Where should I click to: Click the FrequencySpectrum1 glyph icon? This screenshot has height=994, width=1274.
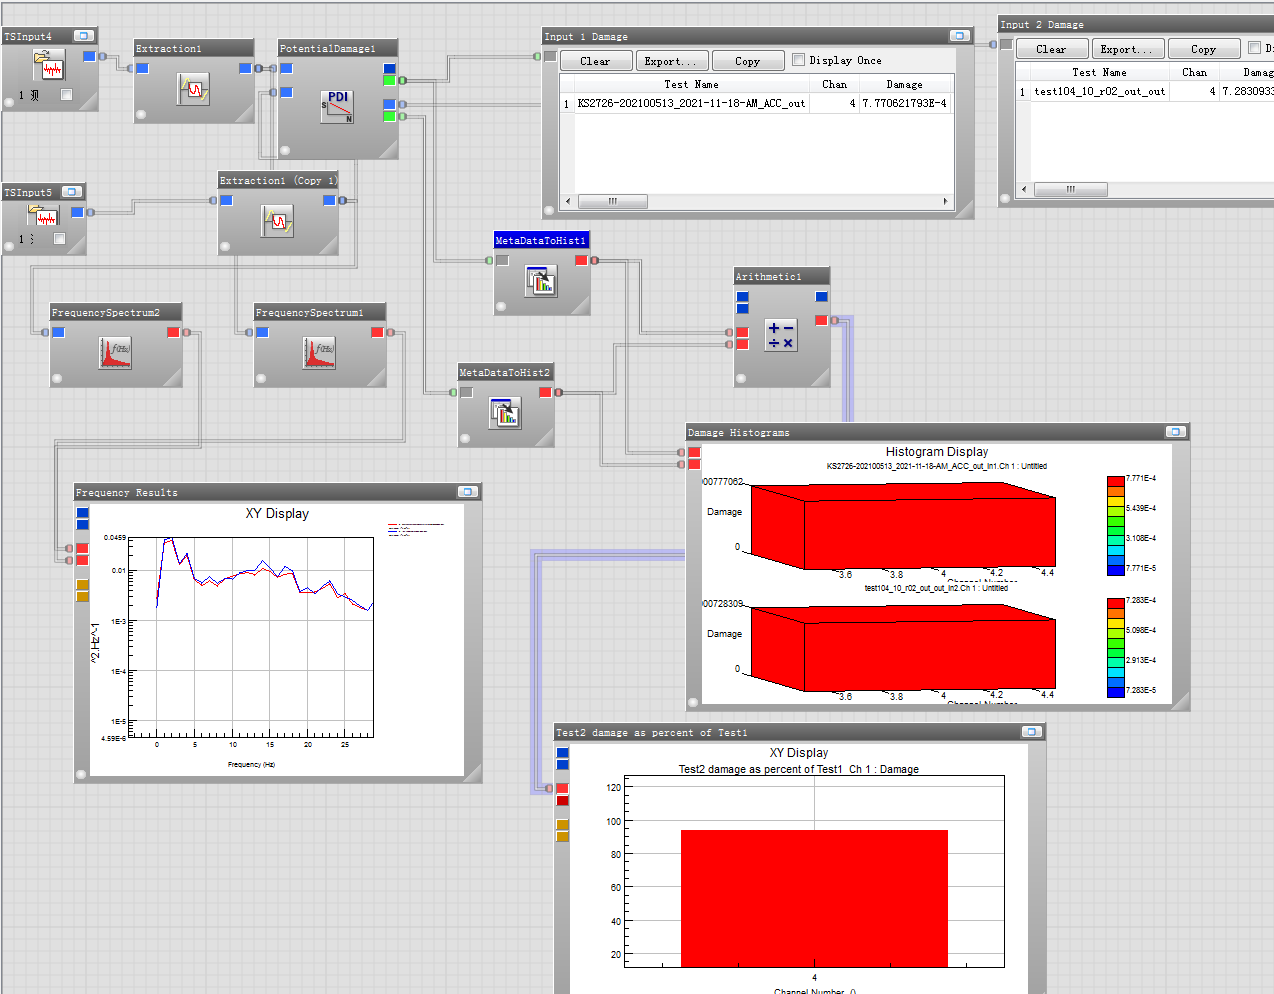click(320, 352)
